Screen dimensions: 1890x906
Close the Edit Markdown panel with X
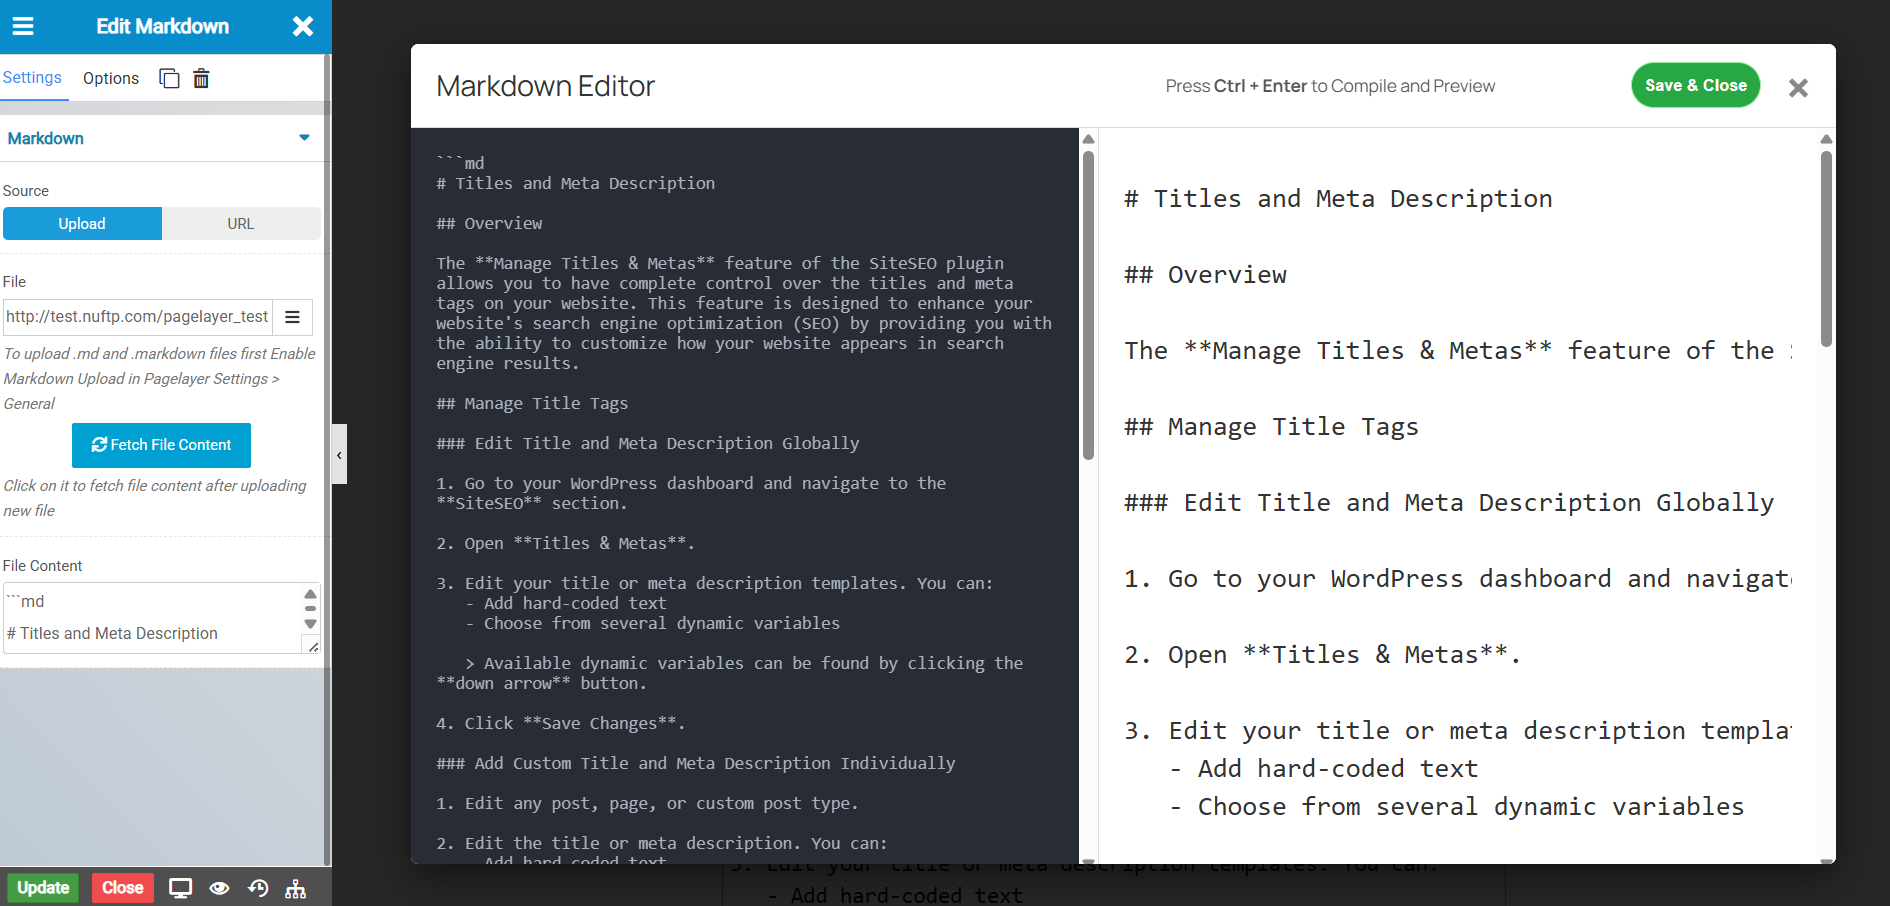point(303,26)
